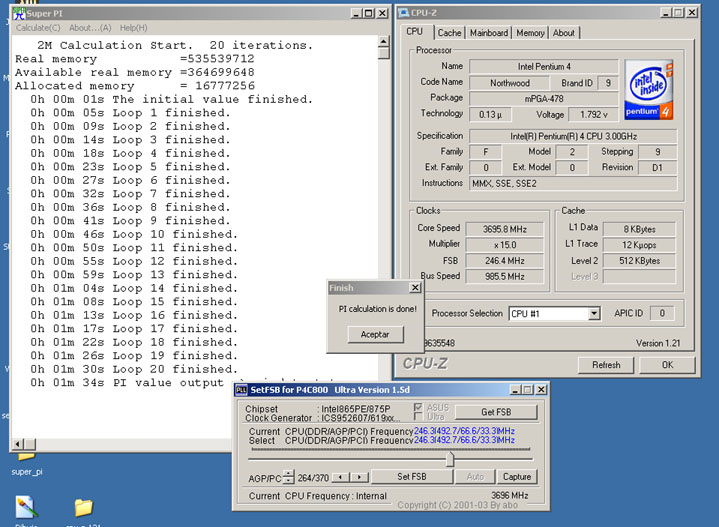This screenshot has width=719, height=527.
Task: Click Super PI vertical scrollbar down arrow
Action: [383, 428]
